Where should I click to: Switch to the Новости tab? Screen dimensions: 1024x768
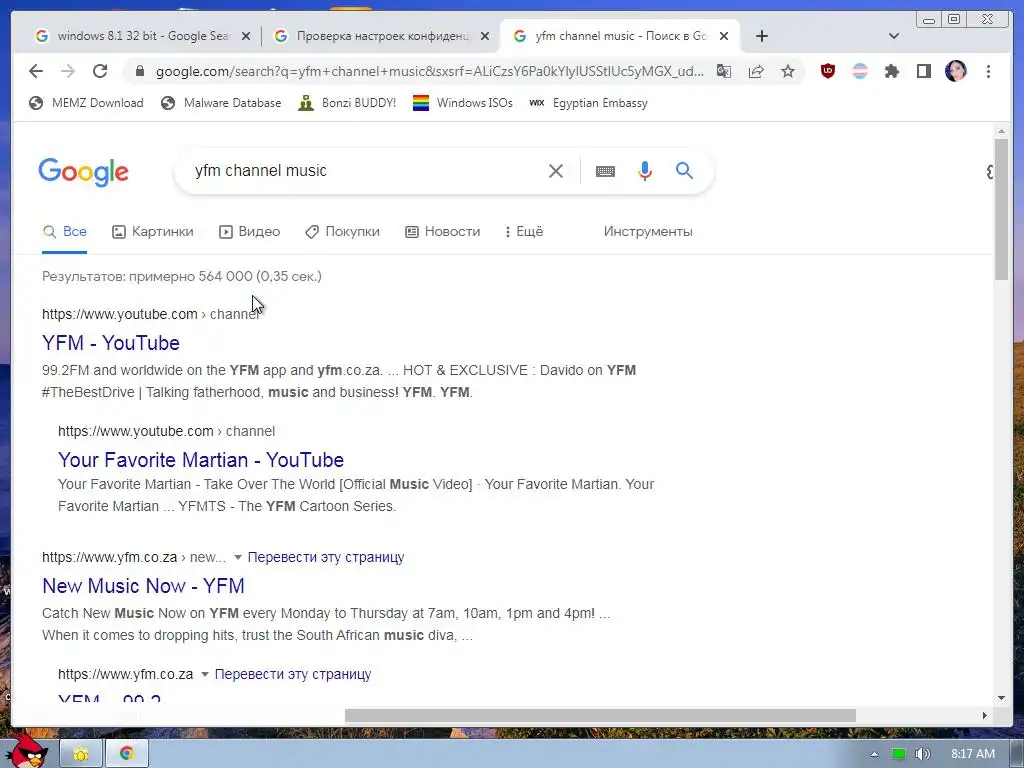[443, 231]
